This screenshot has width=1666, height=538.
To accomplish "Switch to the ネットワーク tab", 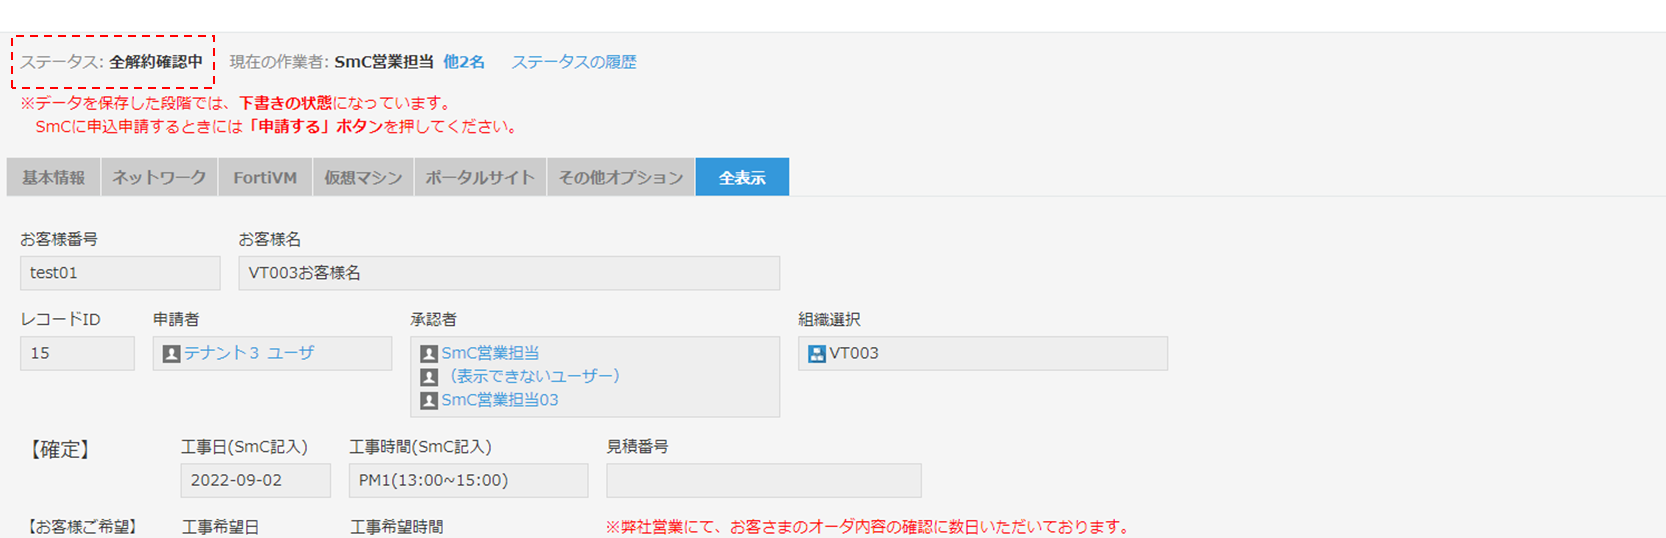I will pos(159,177).
